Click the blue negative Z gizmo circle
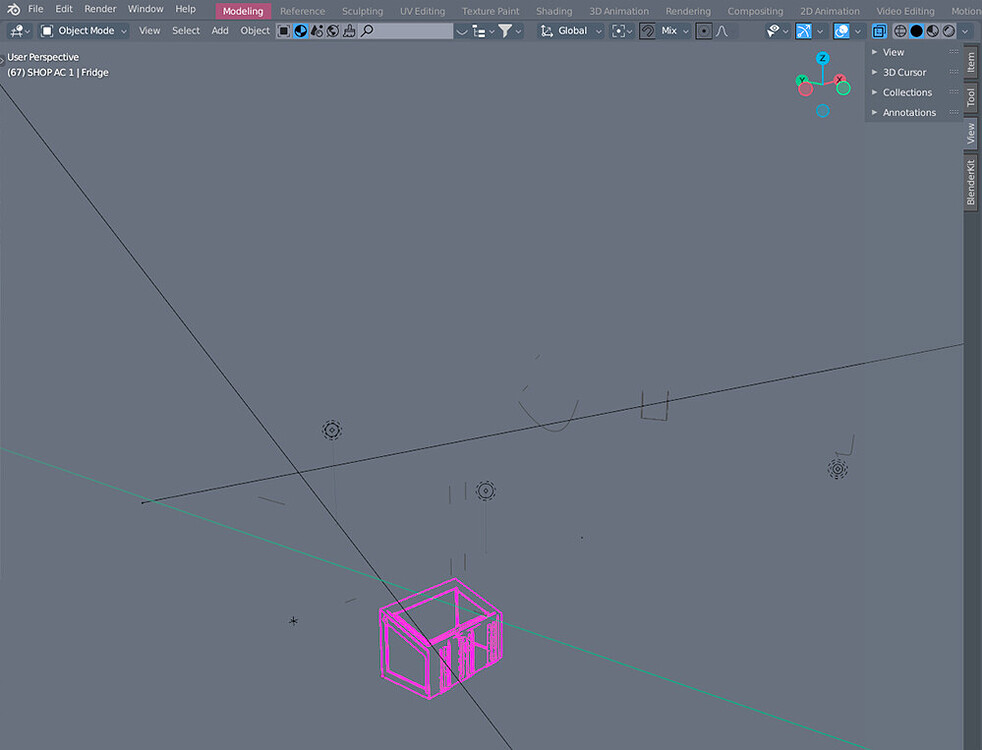This screenshot has width=982, height=750. point(822,111)
